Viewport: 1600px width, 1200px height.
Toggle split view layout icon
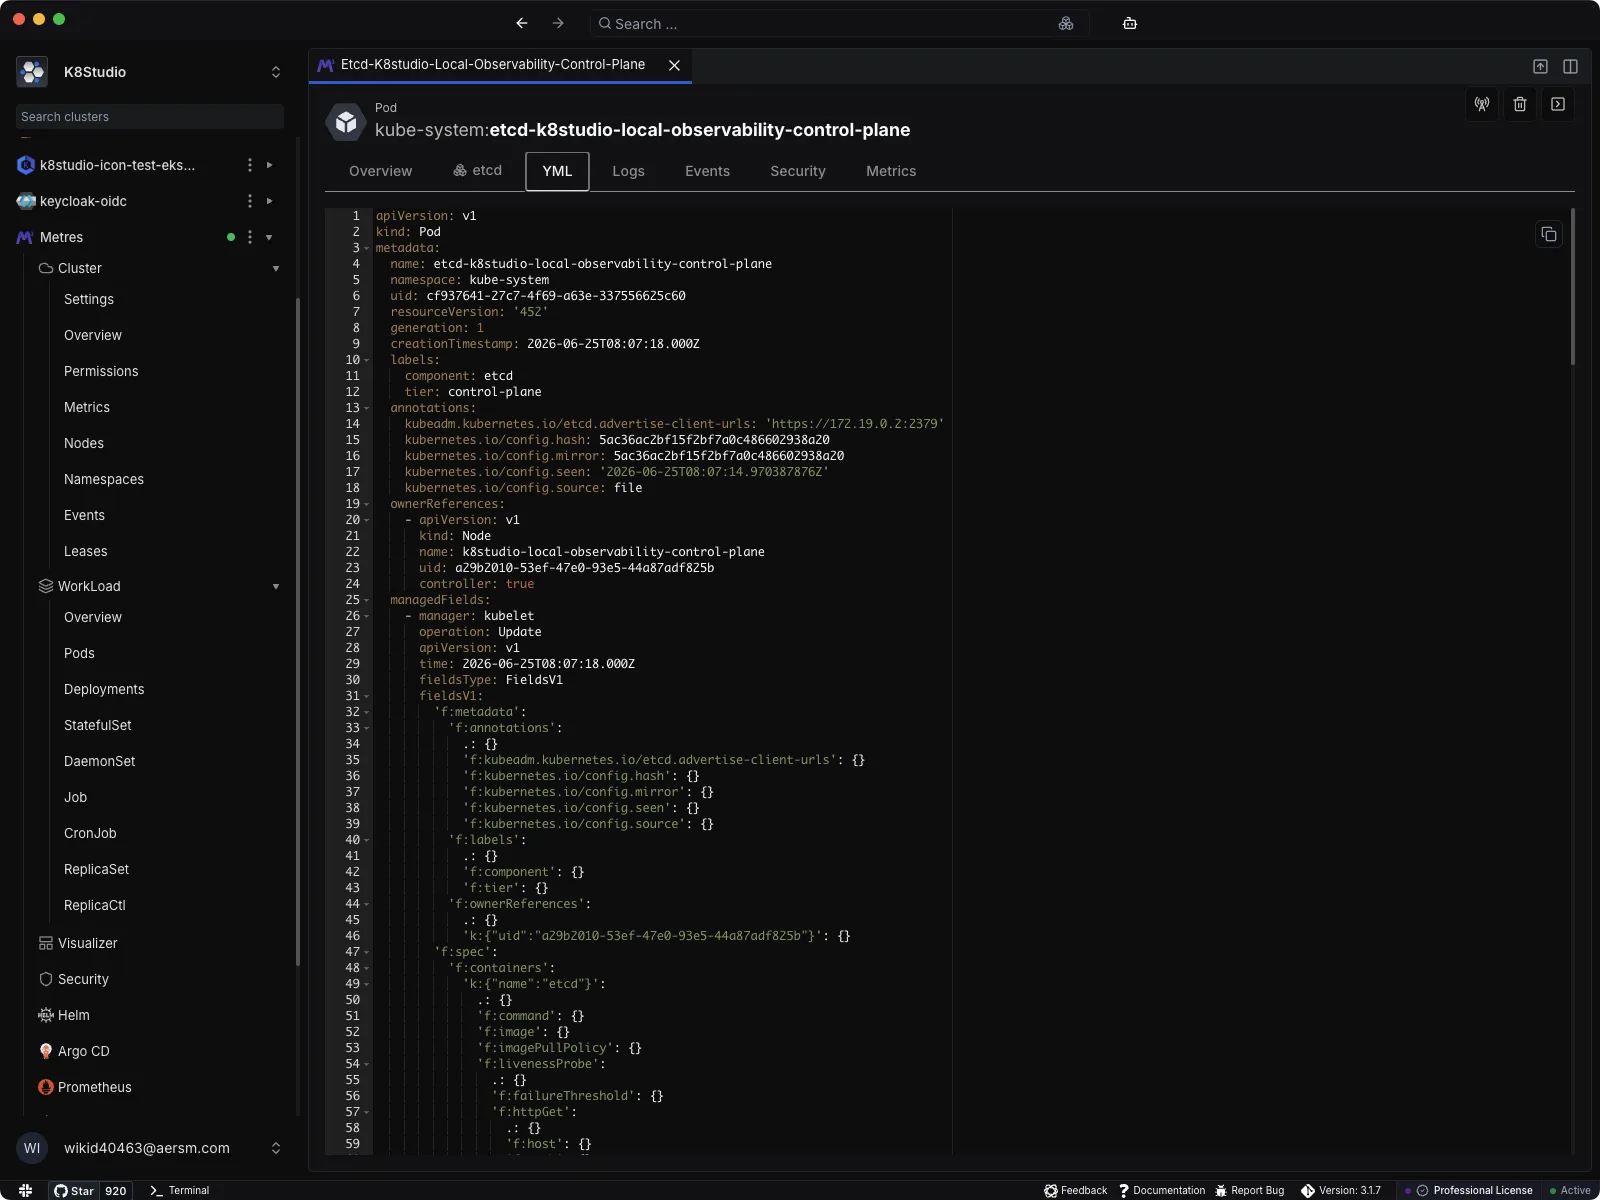(1570, 66)
